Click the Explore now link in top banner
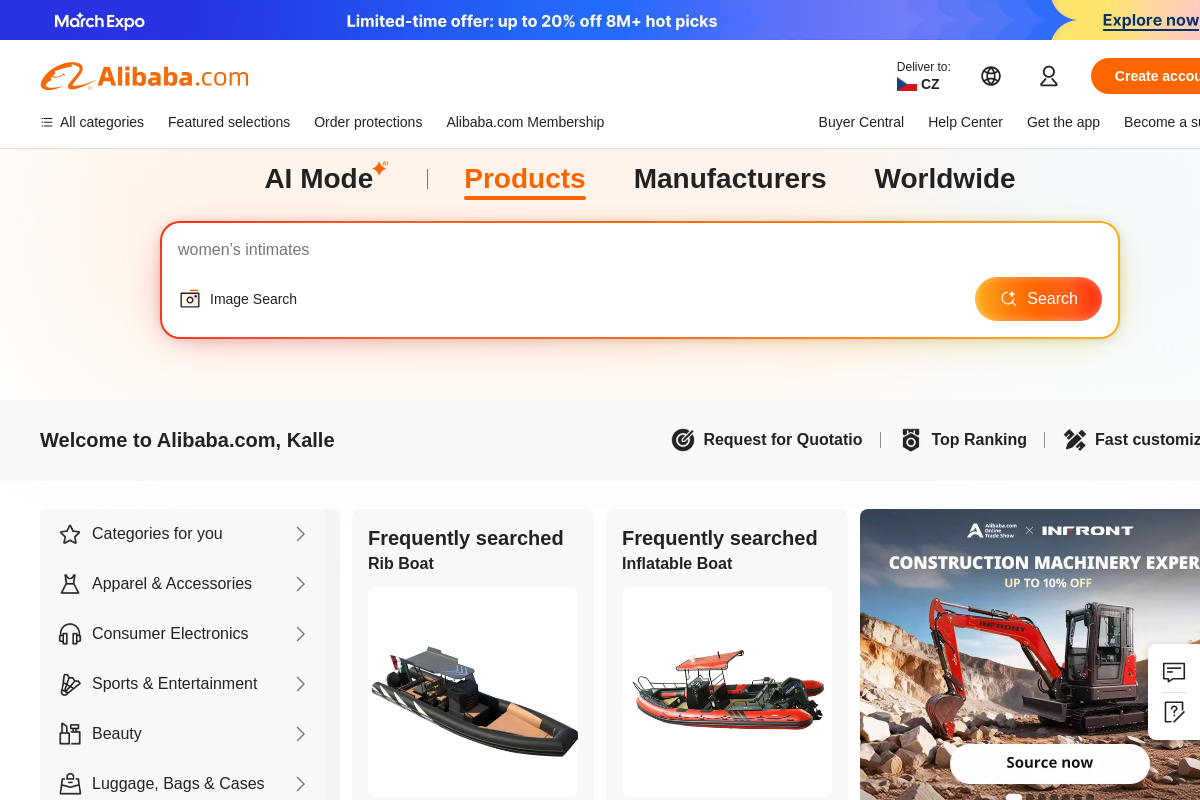This screenshot has height=800, width=1200. pyautogui.click(x=1150, y=20)
